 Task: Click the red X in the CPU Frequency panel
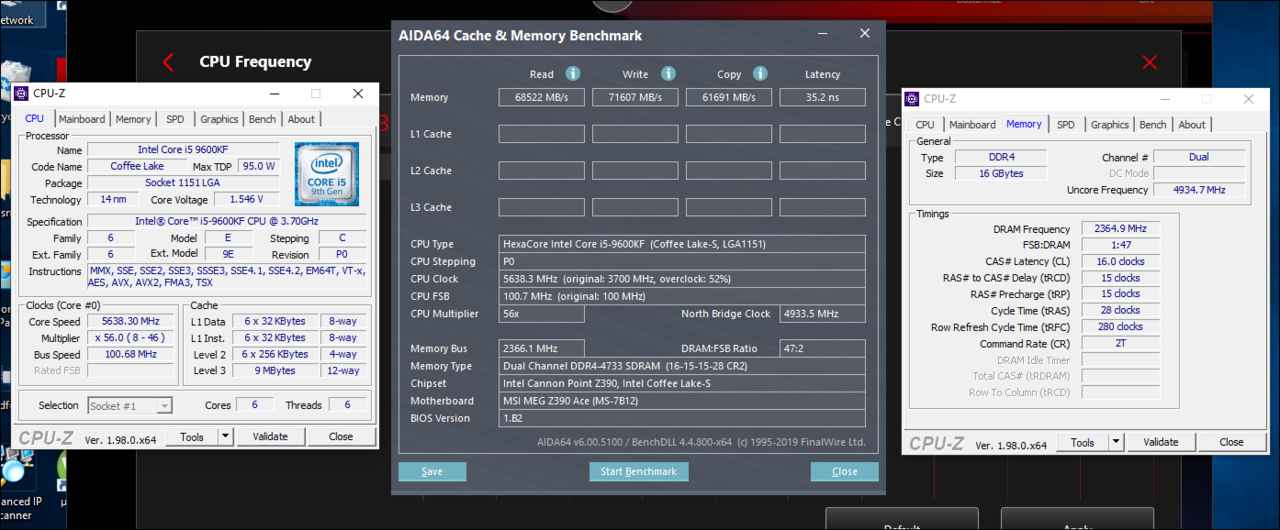tap(1149, 62)
